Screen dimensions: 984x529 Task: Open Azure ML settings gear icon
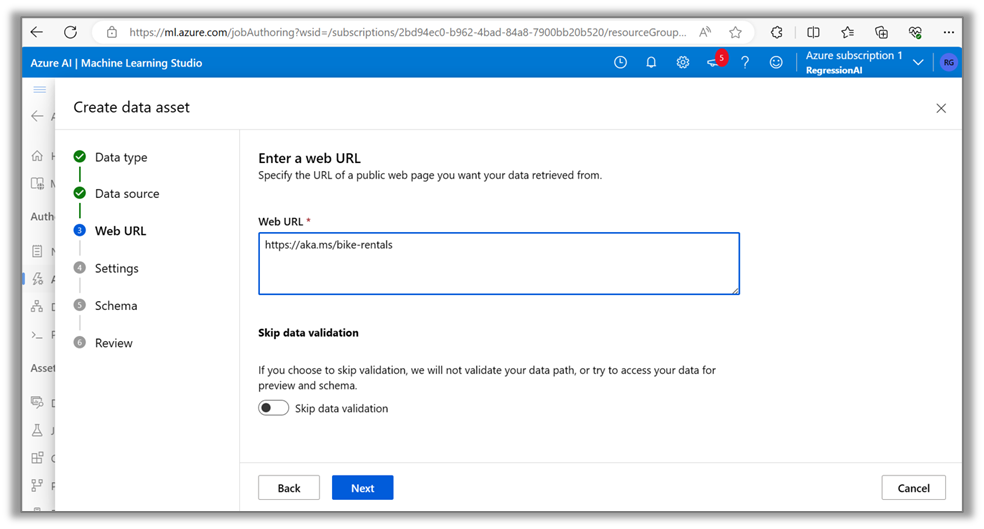tap(683, 62)
